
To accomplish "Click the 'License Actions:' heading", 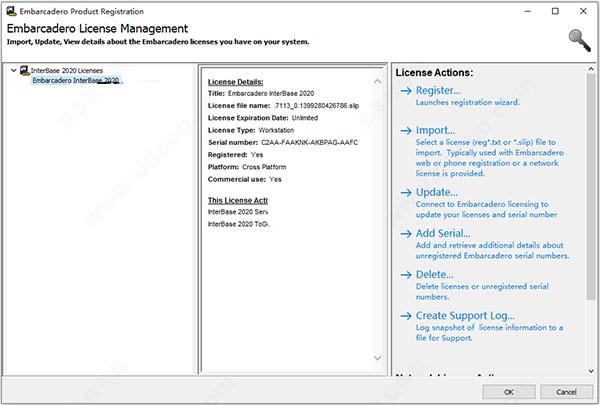I will [x=434, y=73].
